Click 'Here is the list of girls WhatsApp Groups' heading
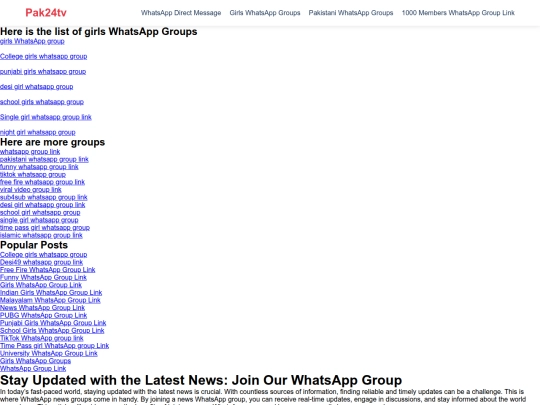Viewport: 540px width, 405px height. (98, 31)
